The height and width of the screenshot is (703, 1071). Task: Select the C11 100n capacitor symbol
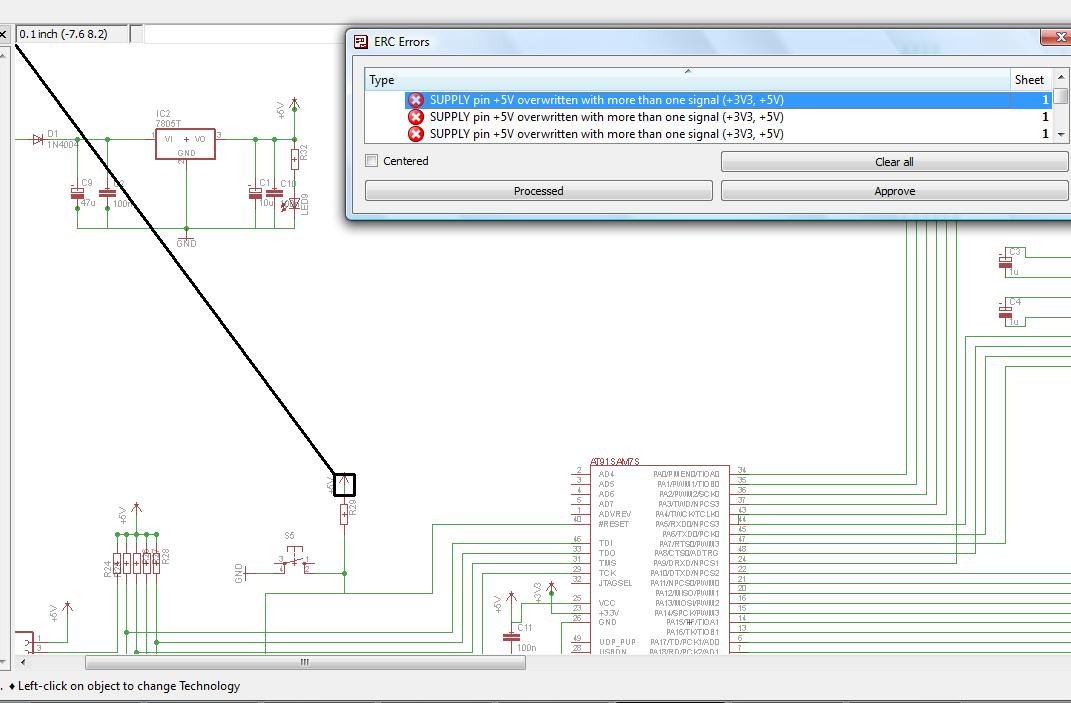click(511, 637)
